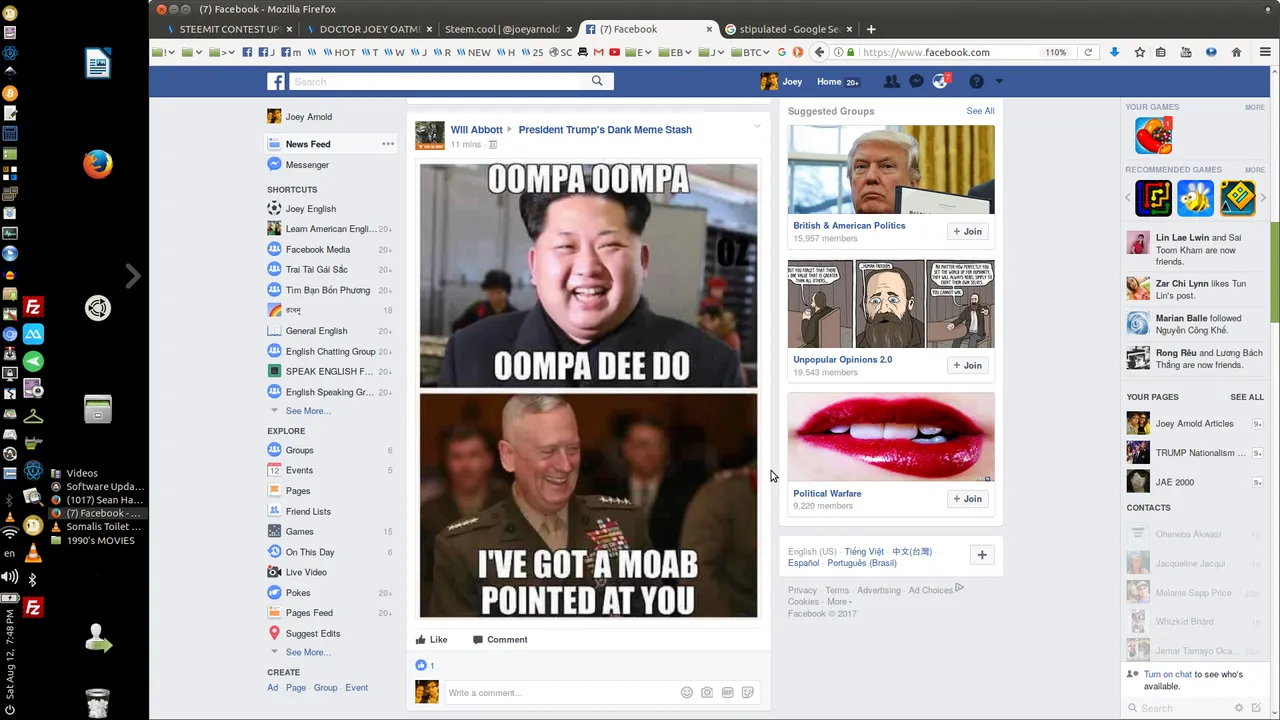This screenshot has height=720, width=1280.
Task: Launch Firefox from the desktop icon
Action: tap(97, 163)
